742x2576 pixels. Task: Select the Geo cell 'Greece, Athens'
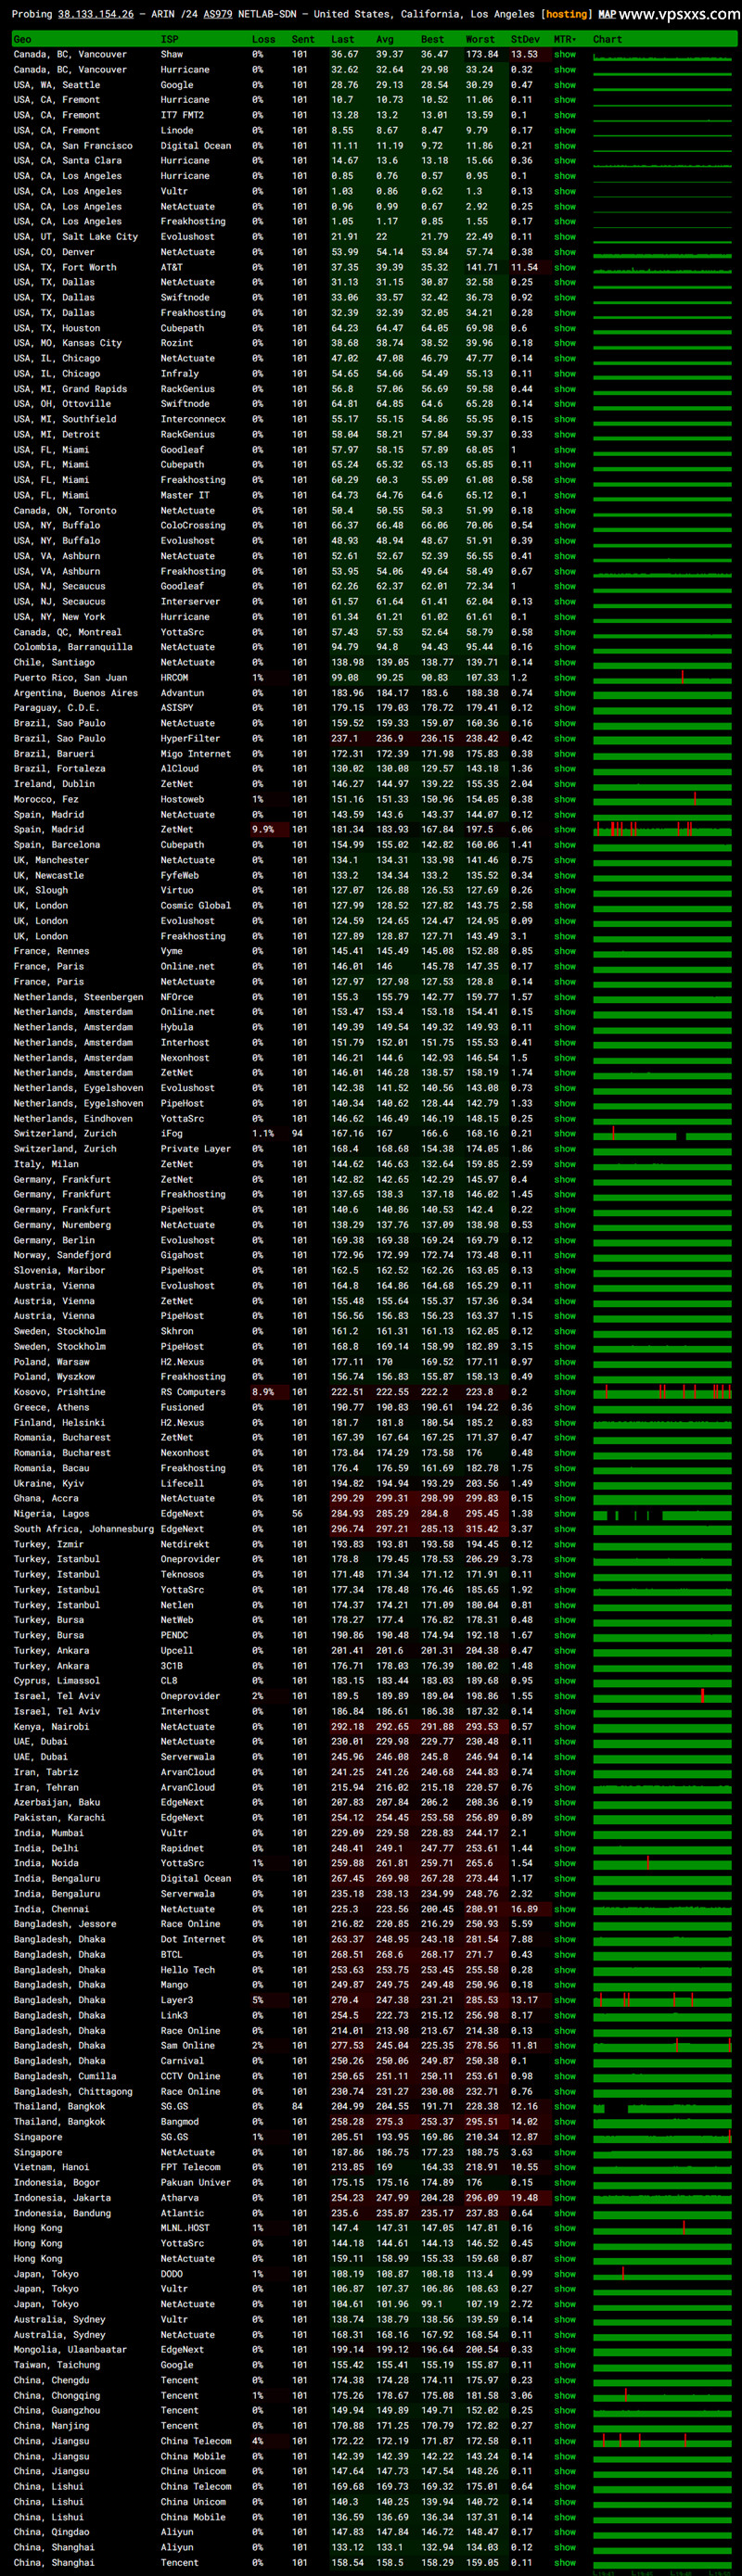(x=50, y=1407)
